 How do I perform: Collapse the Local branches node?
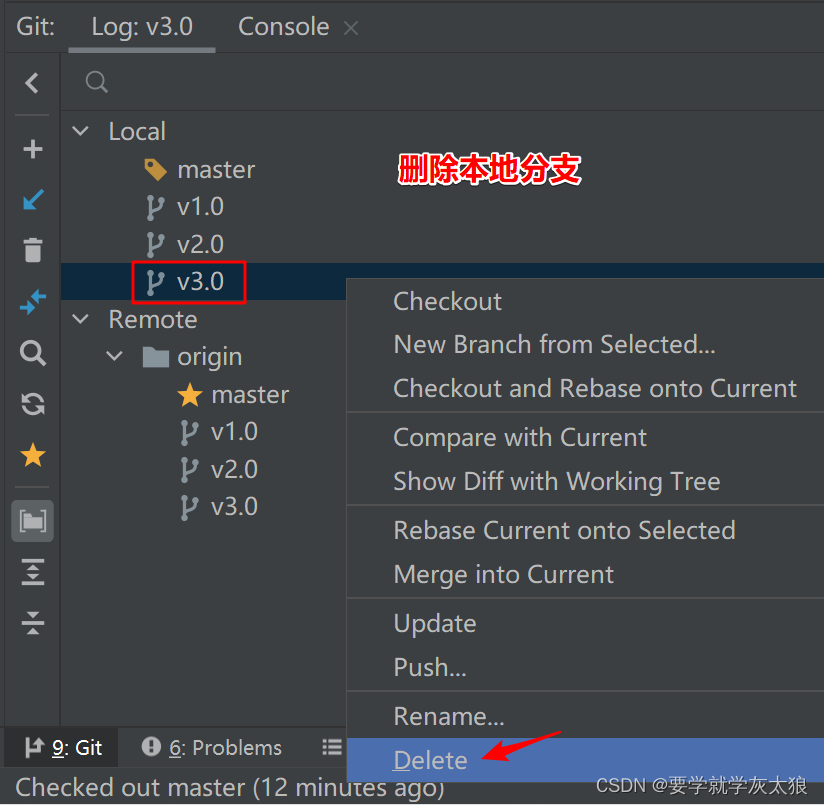(x=80, y=131)
